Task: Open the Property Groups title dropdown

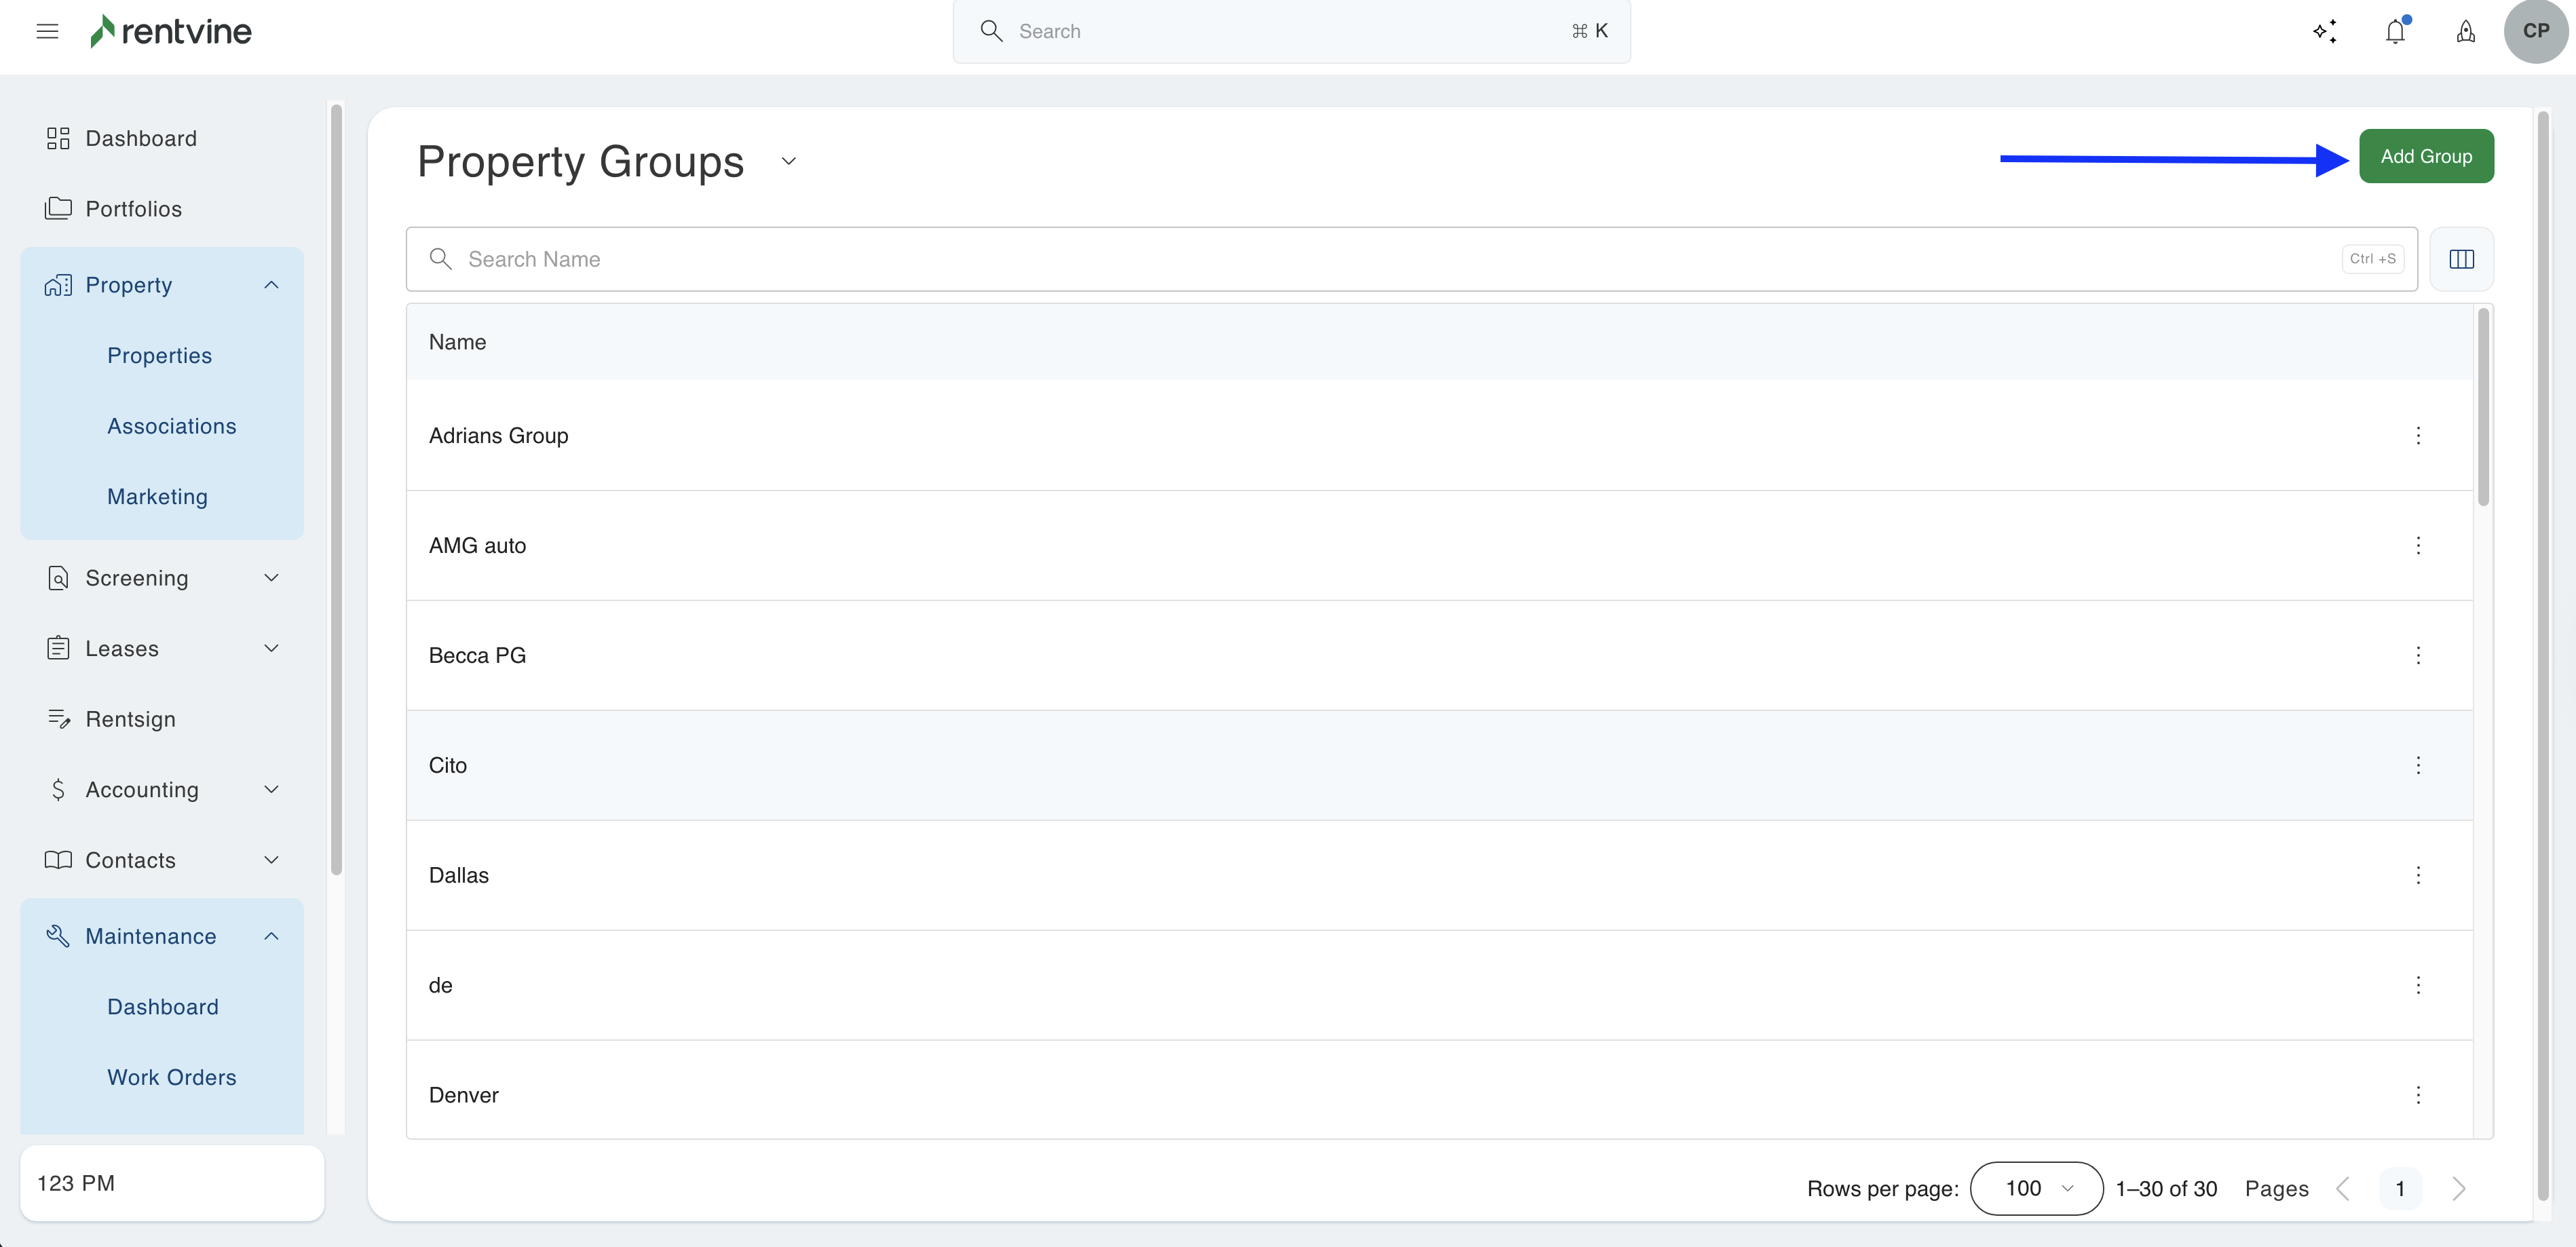Action: (788, 161)
